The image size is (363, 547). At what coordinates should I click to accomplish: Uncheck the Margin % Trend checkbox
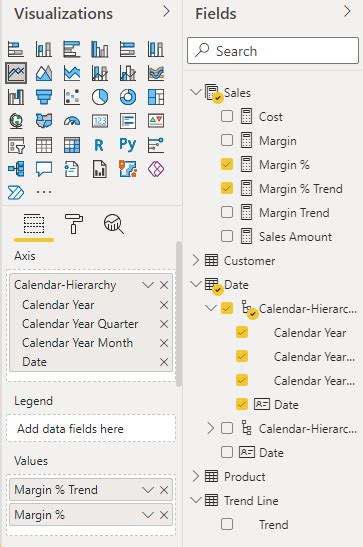(x=227, y=188)
